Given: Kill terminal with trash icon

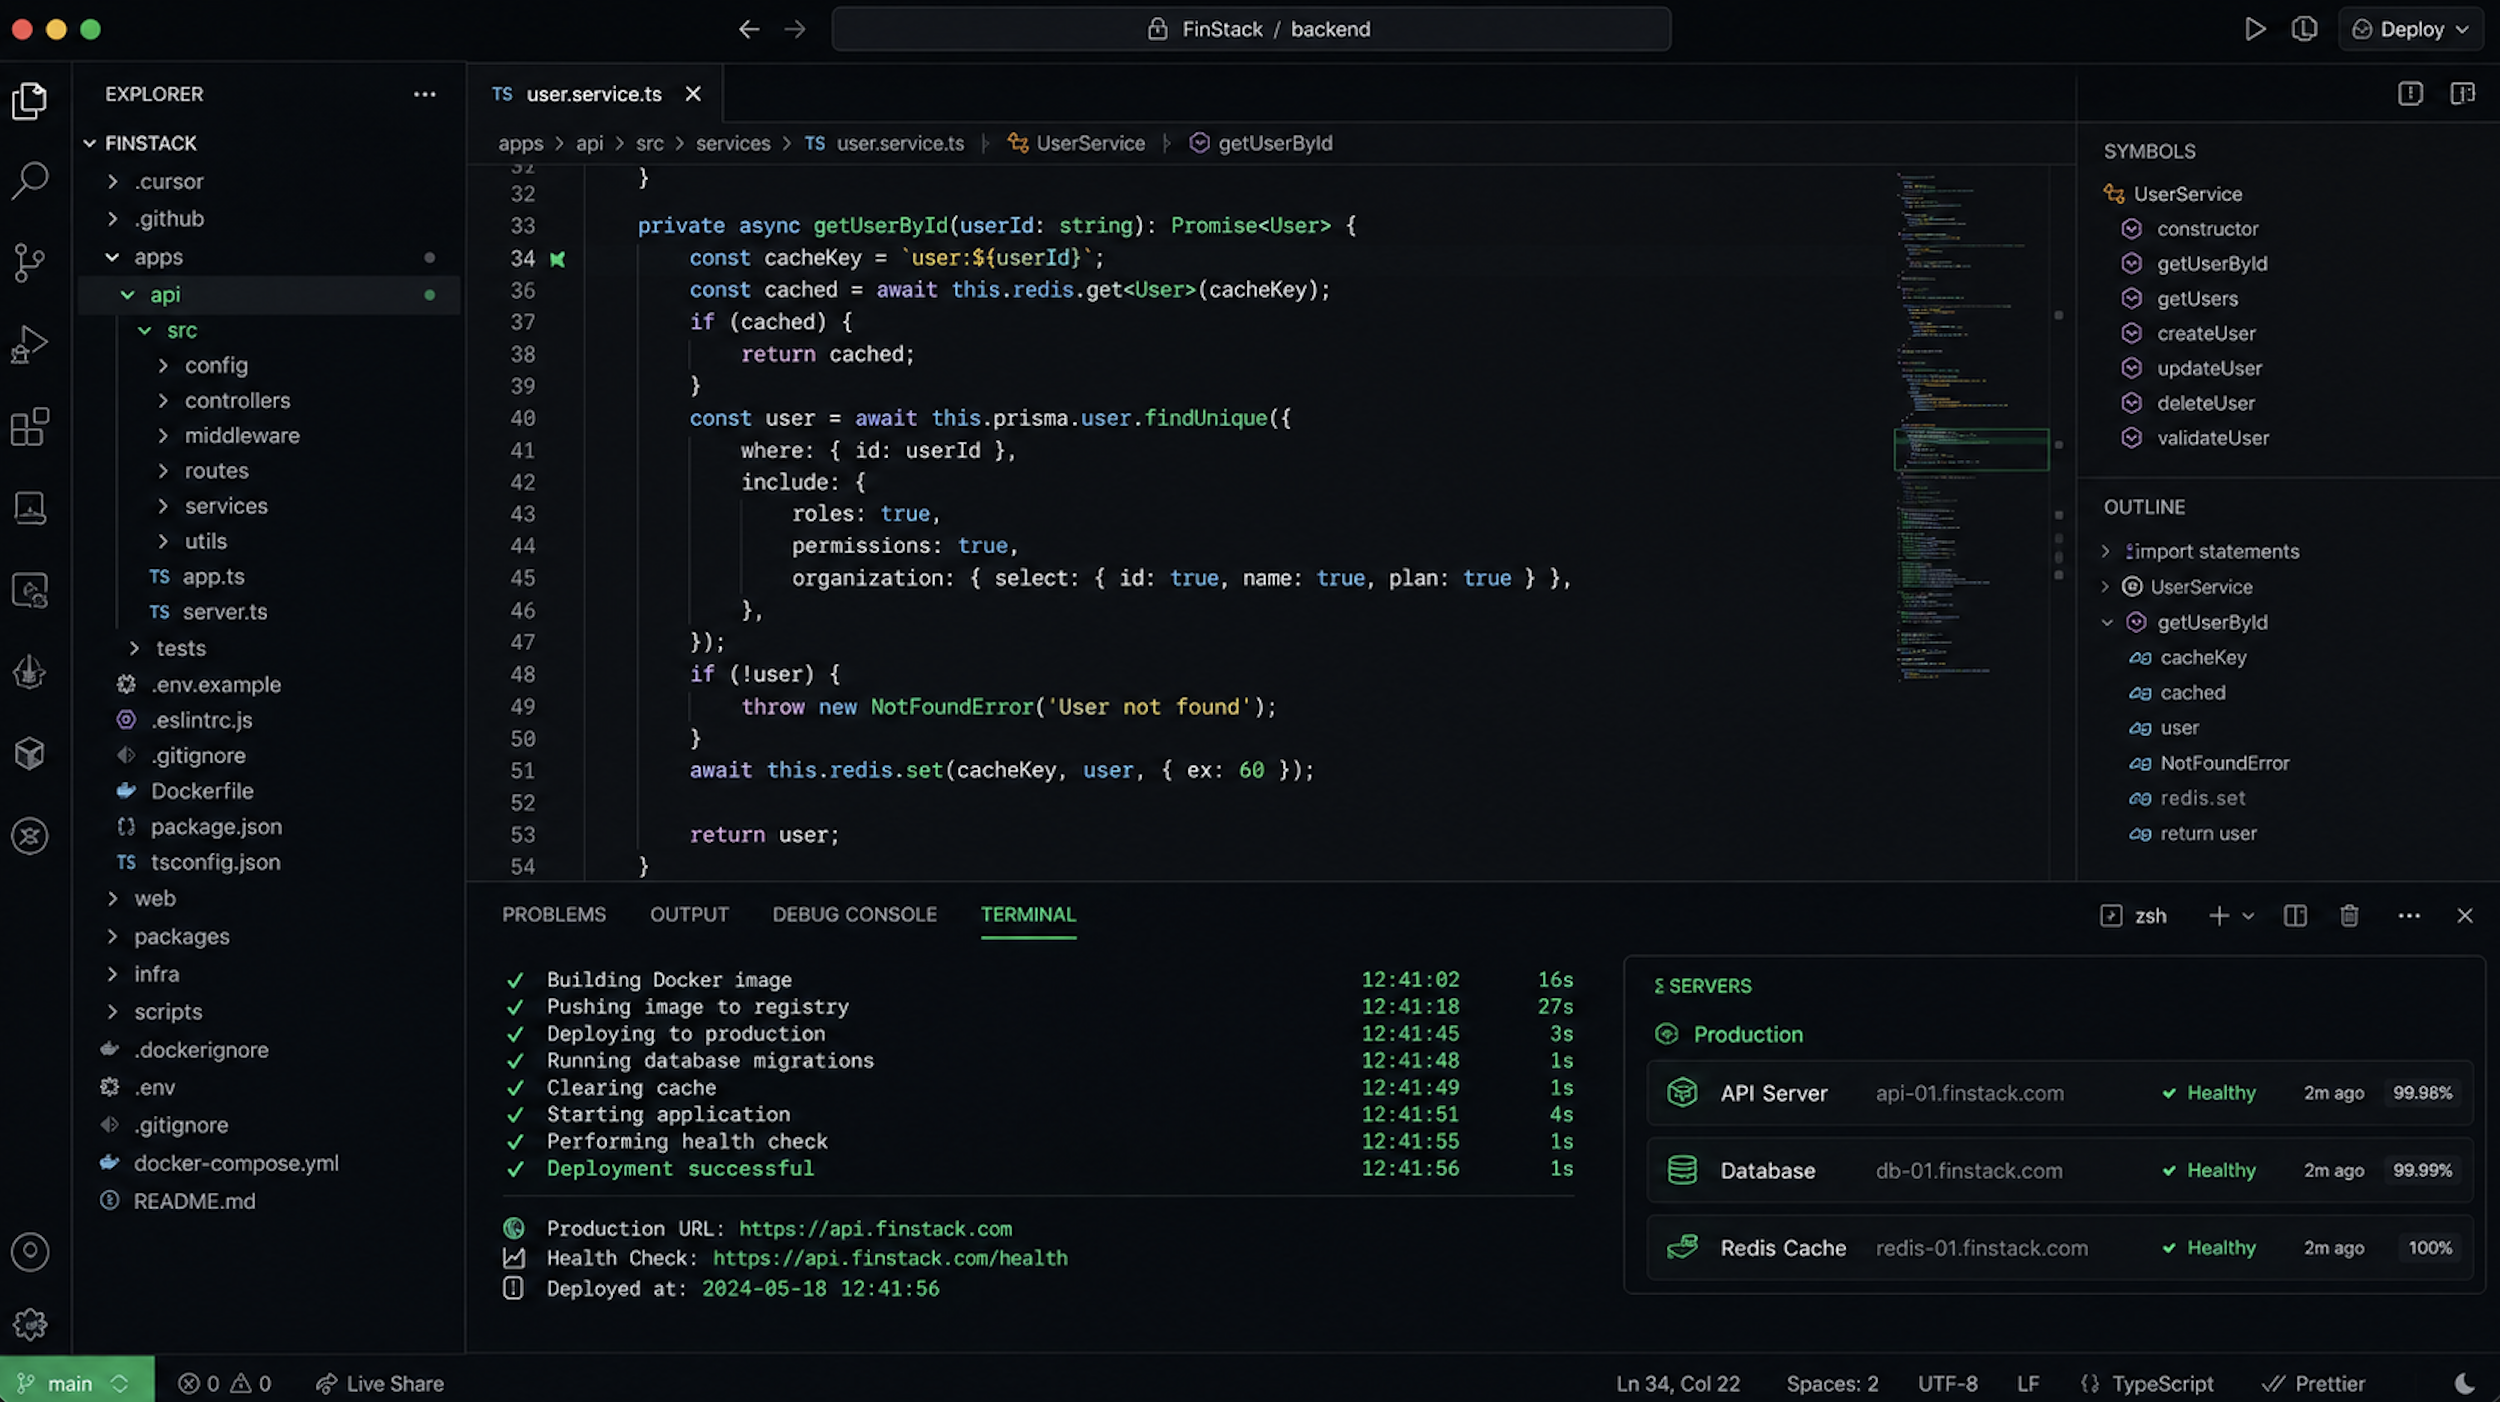Looking at the screenshot, I should tap(2349, 915).
